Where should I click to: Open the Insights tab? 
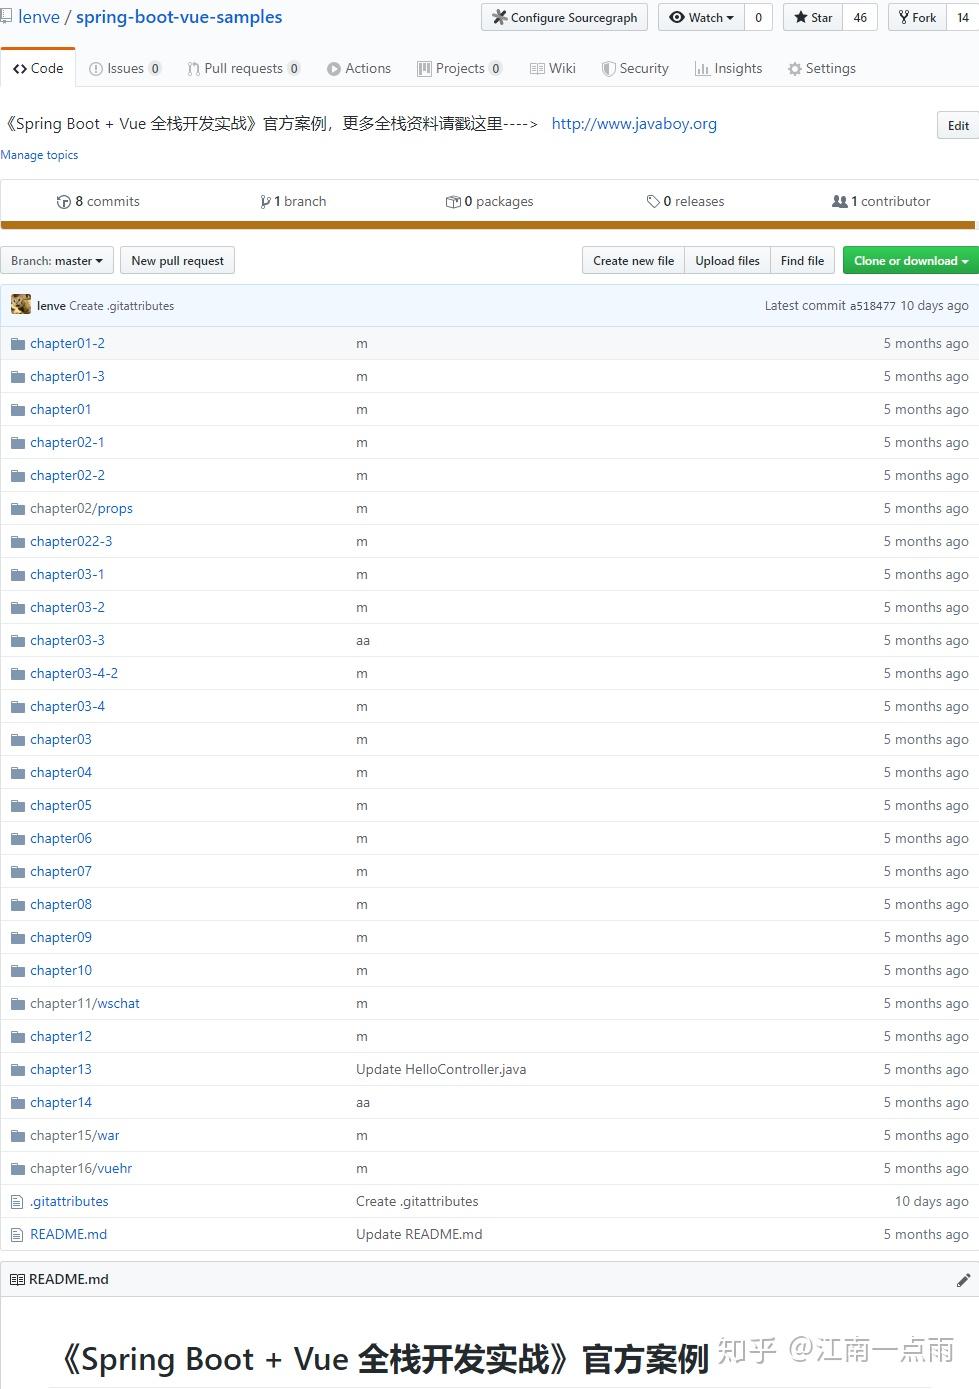(728, 68)
